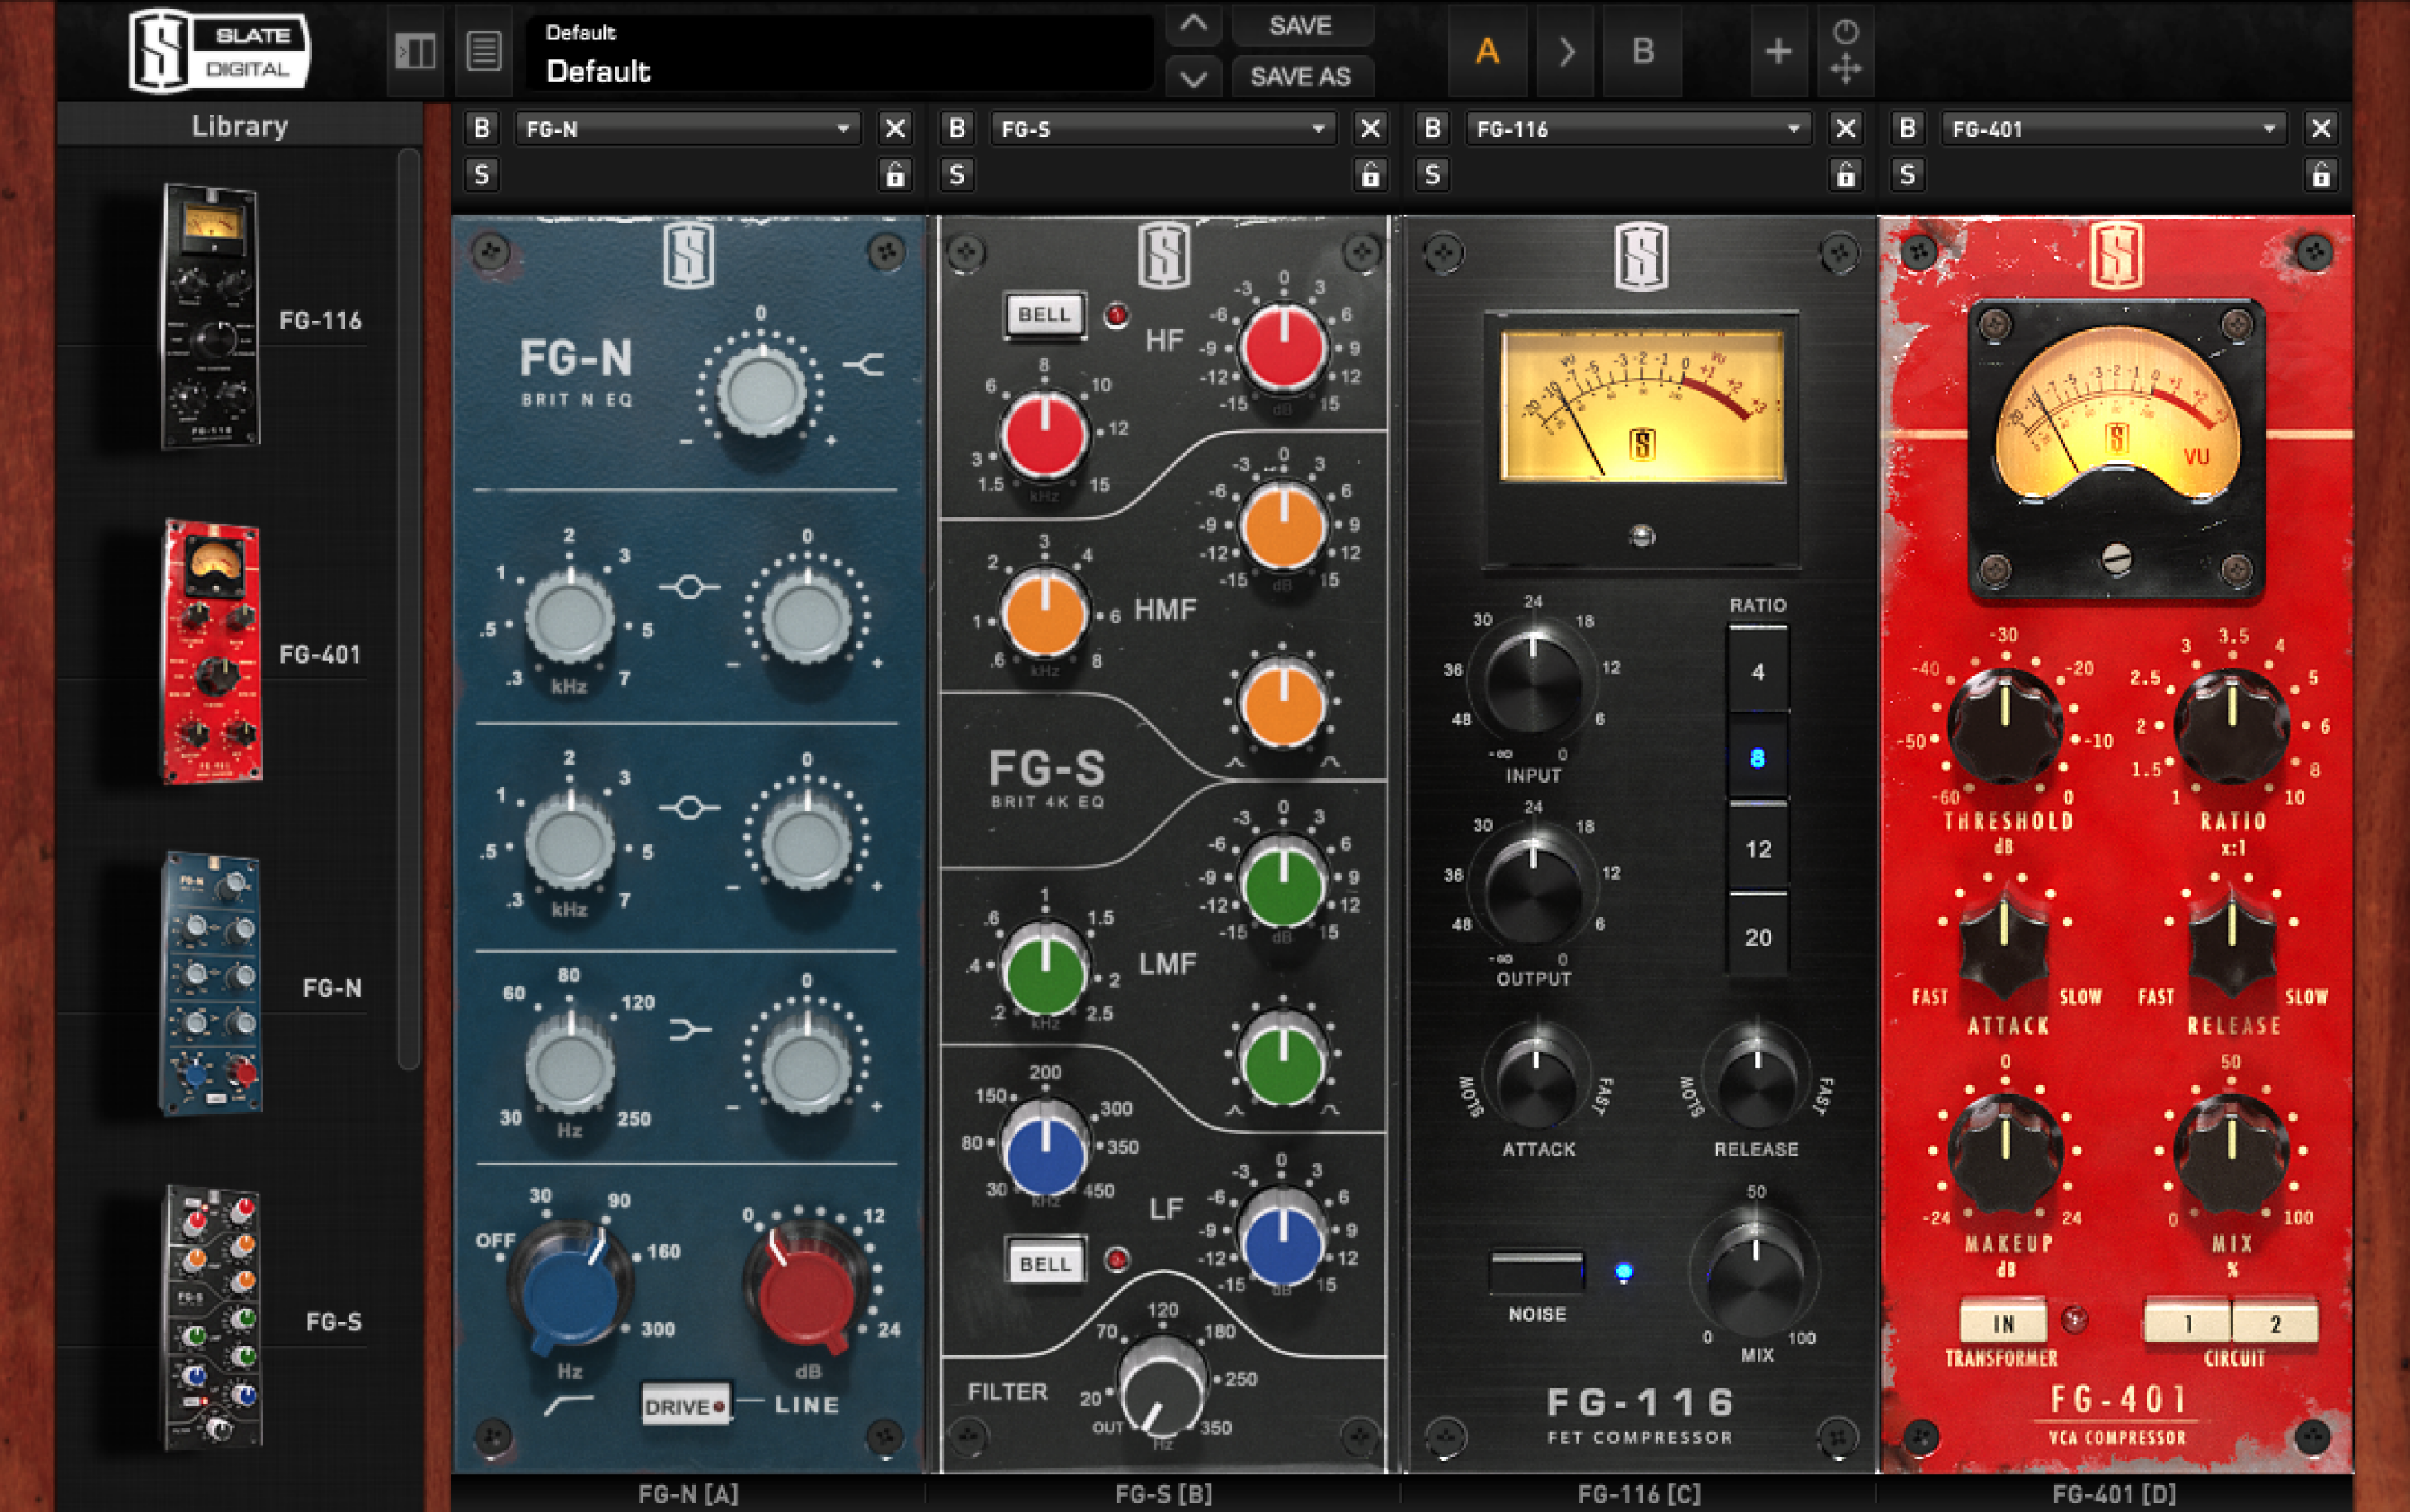
Task: Click the plus icon to add a new rack
Action: 1779,51
